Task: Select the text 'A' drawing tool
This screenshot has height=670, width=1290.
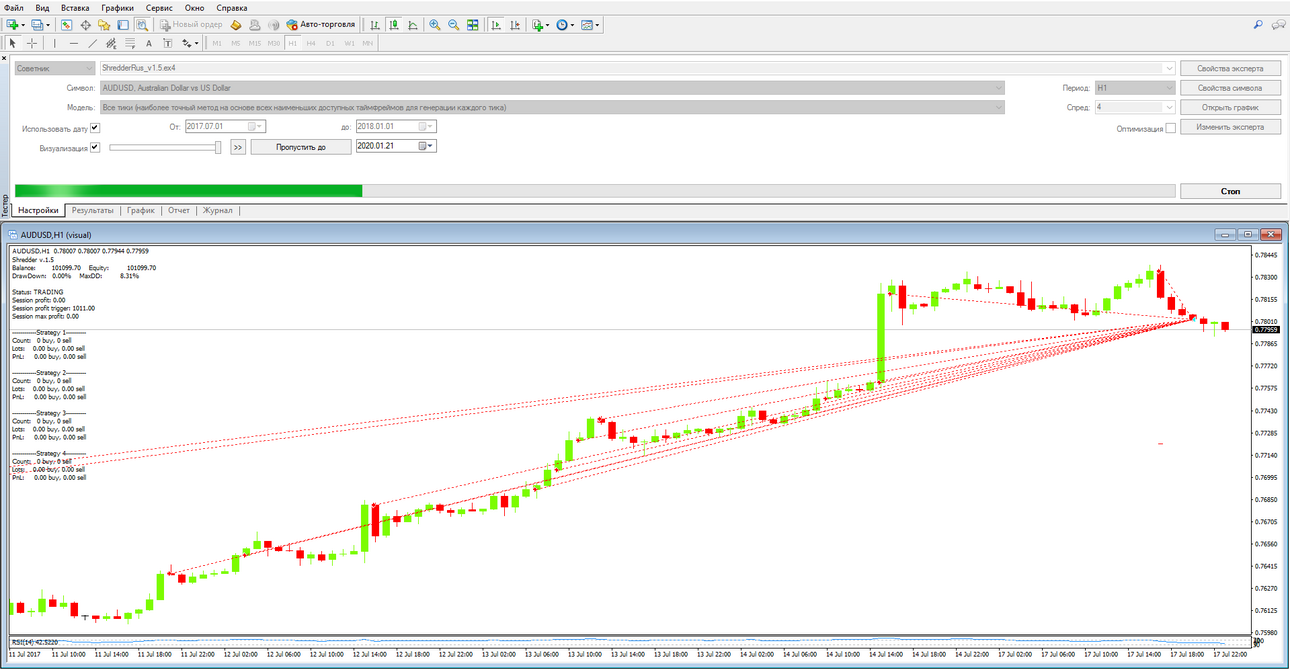Action: point(149,43)
